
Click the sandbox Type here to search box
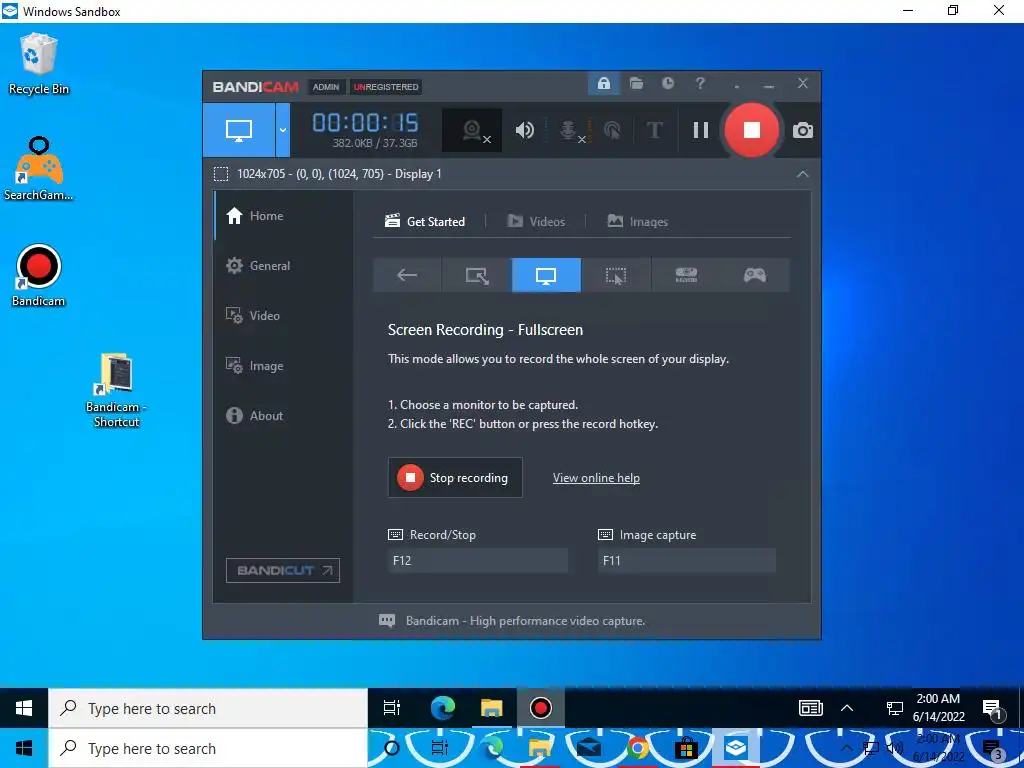(208, 709)
